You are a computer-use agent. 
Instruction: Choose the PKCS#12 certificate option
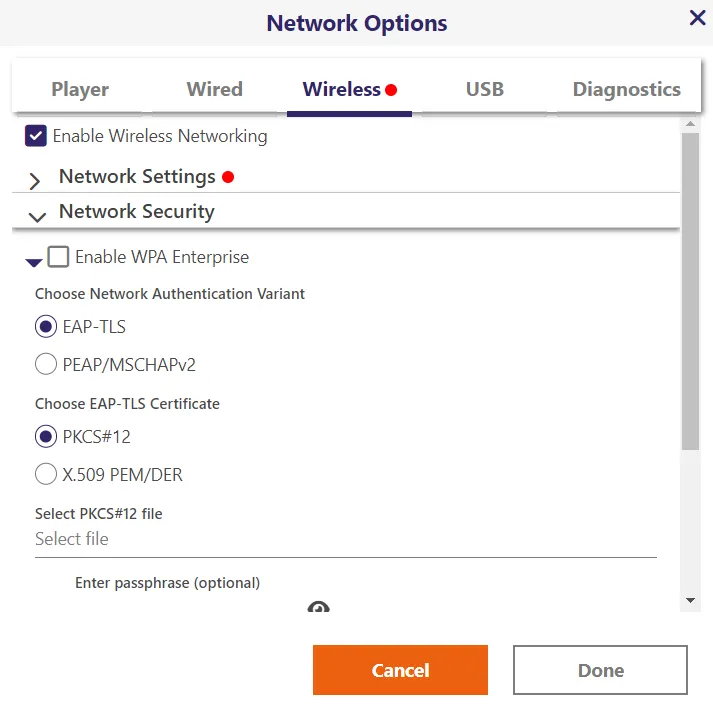click(x=46, y=436)
